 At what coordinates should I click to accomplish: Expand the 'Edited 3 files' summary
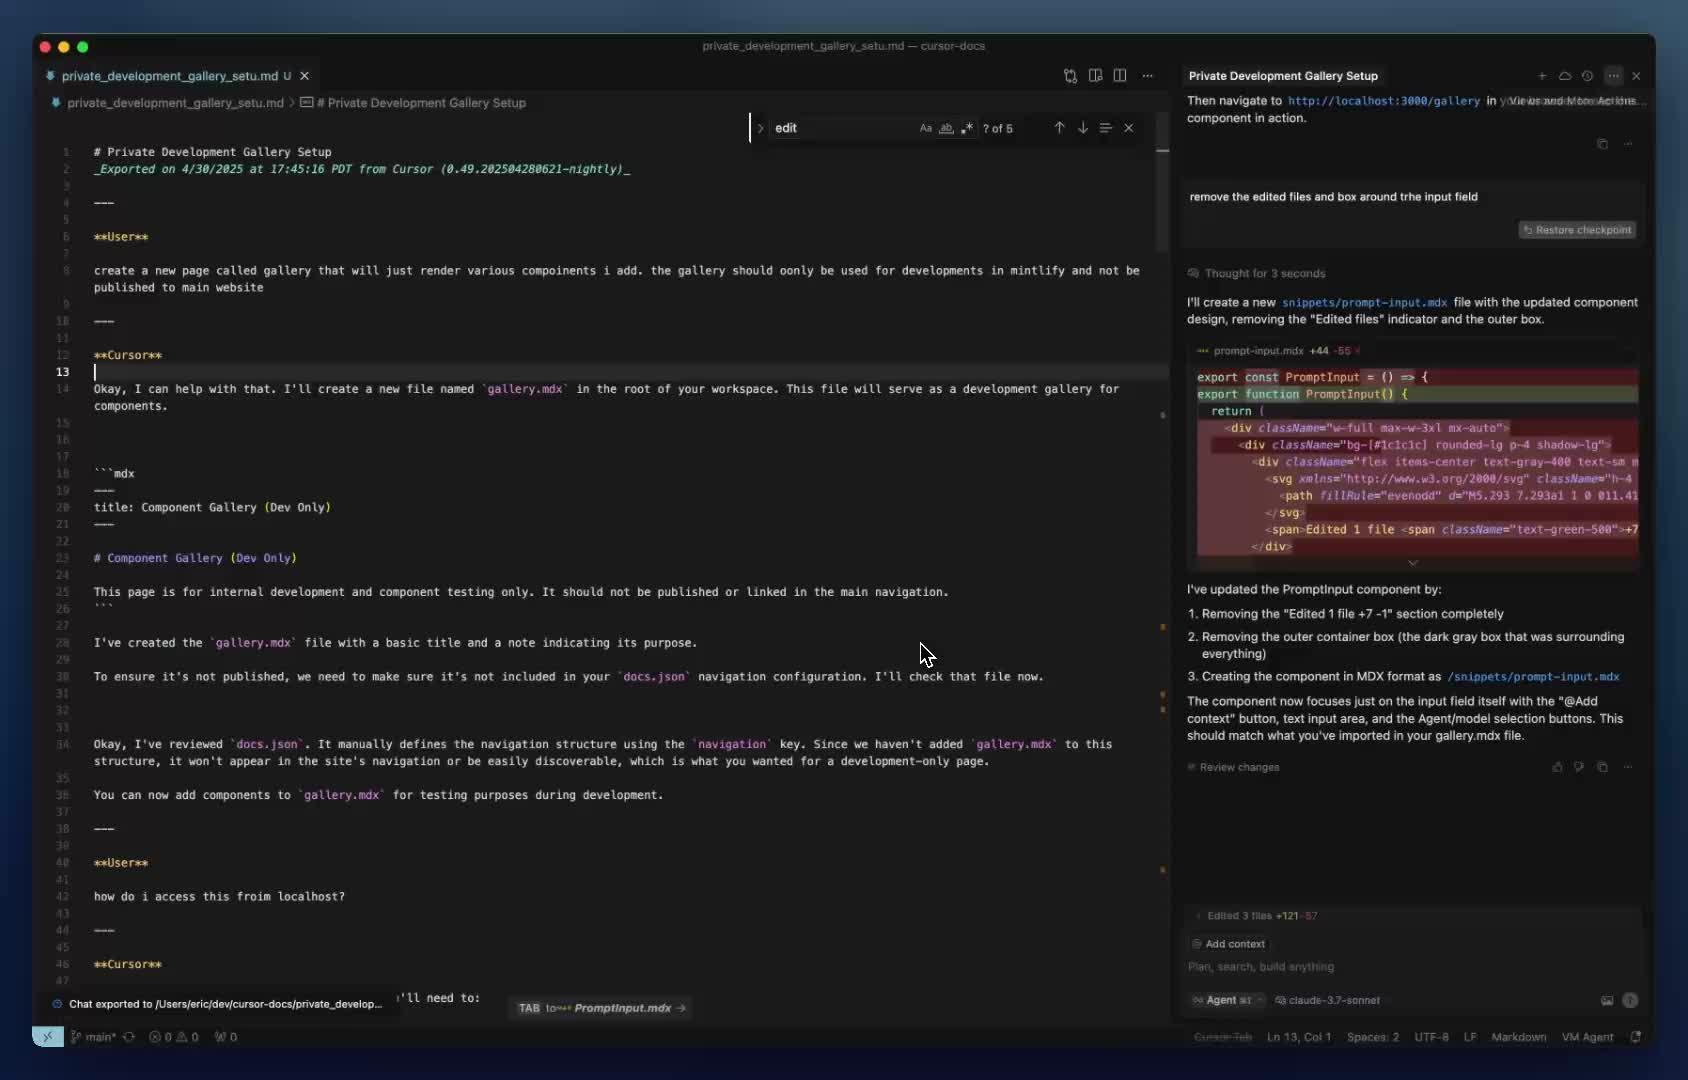tap(1257, 916)
